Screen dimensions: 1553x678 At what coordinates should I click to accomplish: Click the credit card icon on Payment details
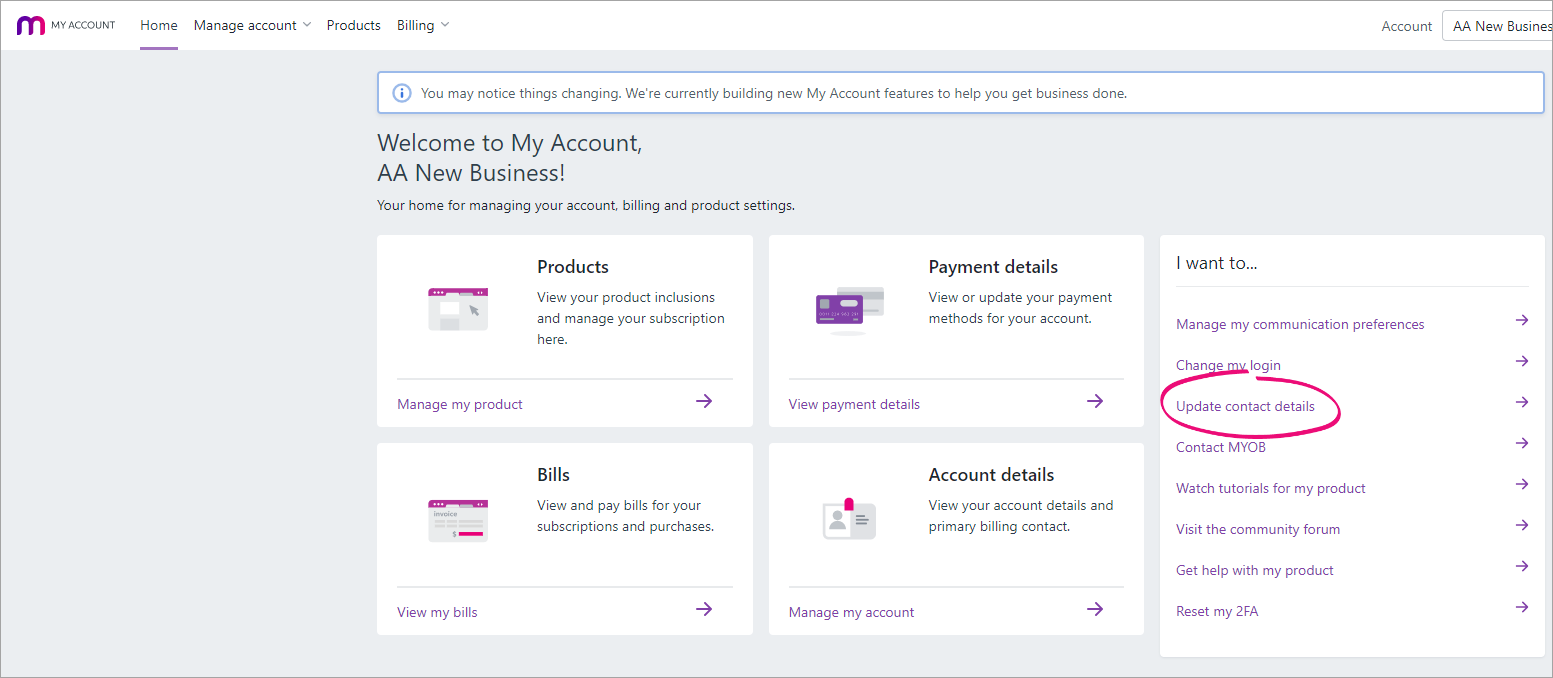(848, 307)
